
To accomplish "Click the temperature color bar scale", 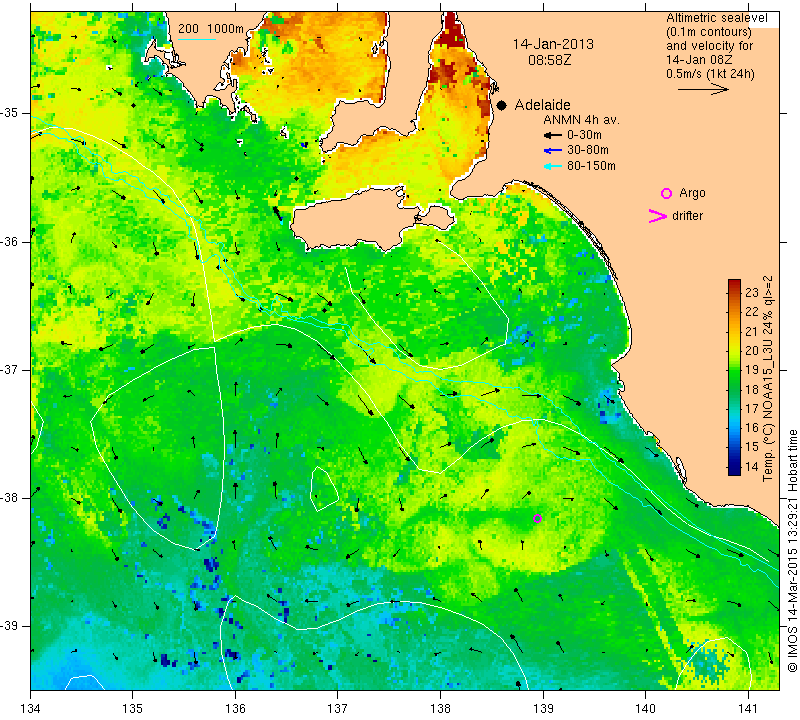I will (734, 377).
